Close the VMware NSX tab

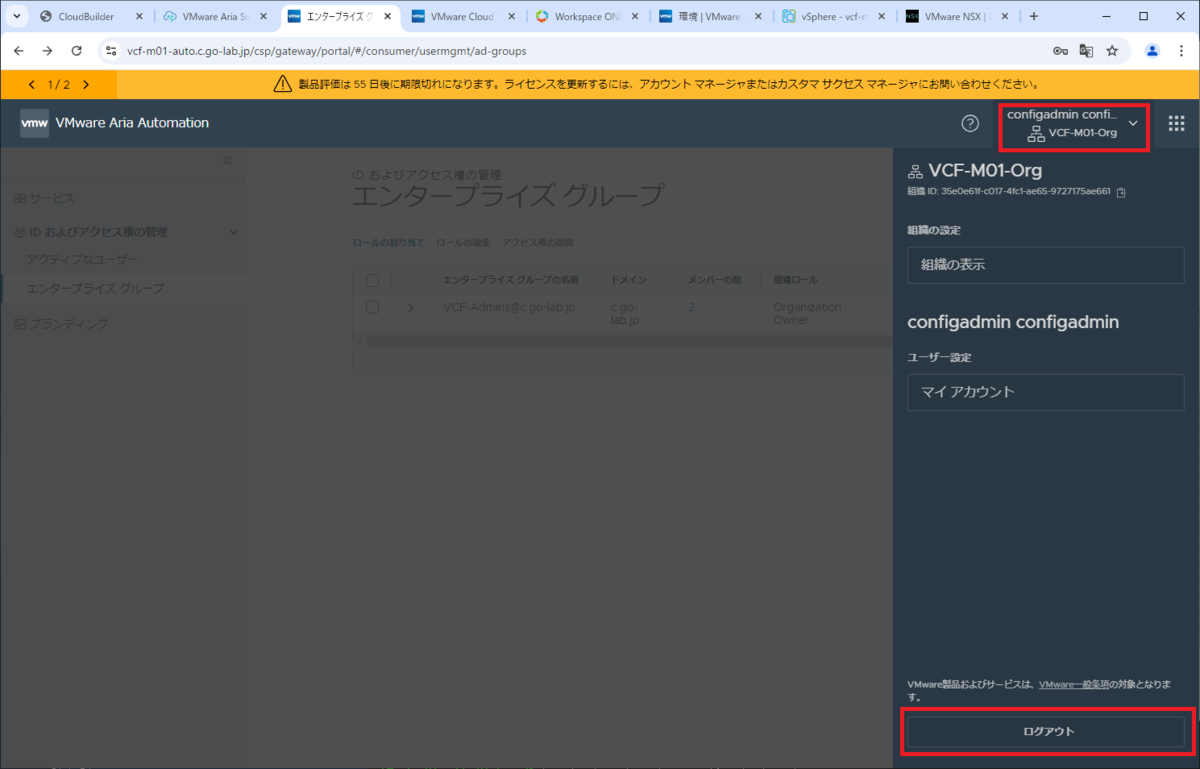pos(1006,17)
